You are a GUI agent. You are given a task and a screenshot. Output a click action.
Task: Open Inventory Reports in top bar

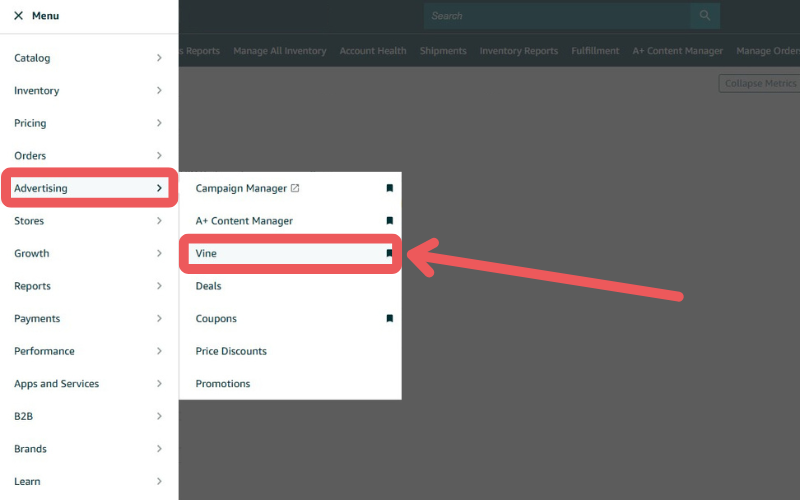tap(518, 51)
